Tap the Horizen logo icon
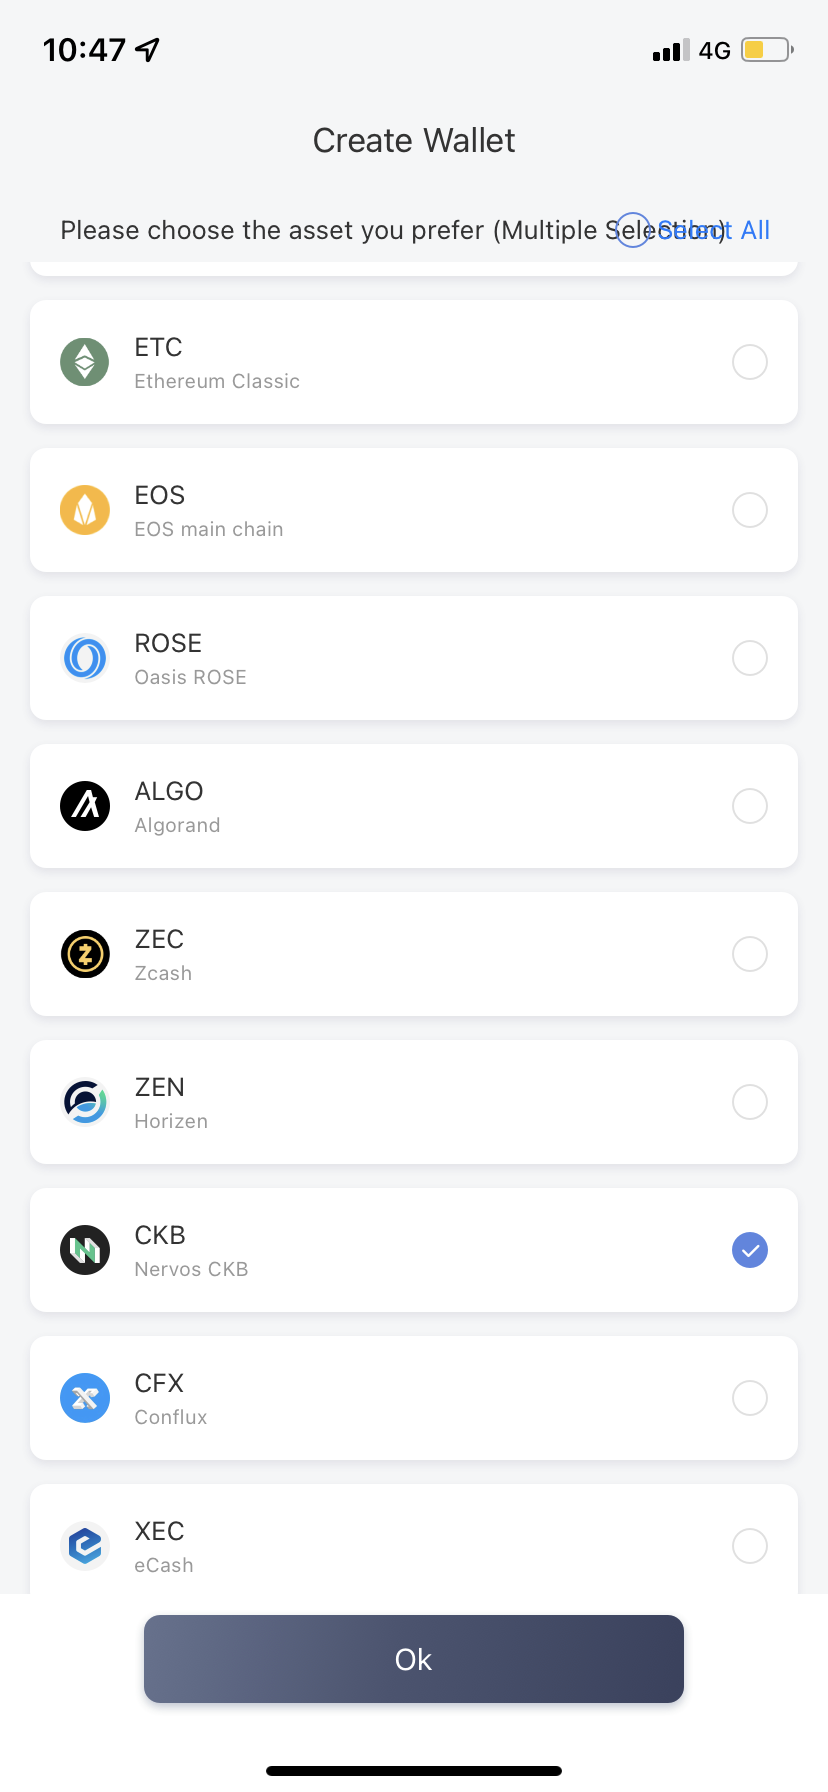Screen dimensions: 828x1792 [x=85, y=1102]
